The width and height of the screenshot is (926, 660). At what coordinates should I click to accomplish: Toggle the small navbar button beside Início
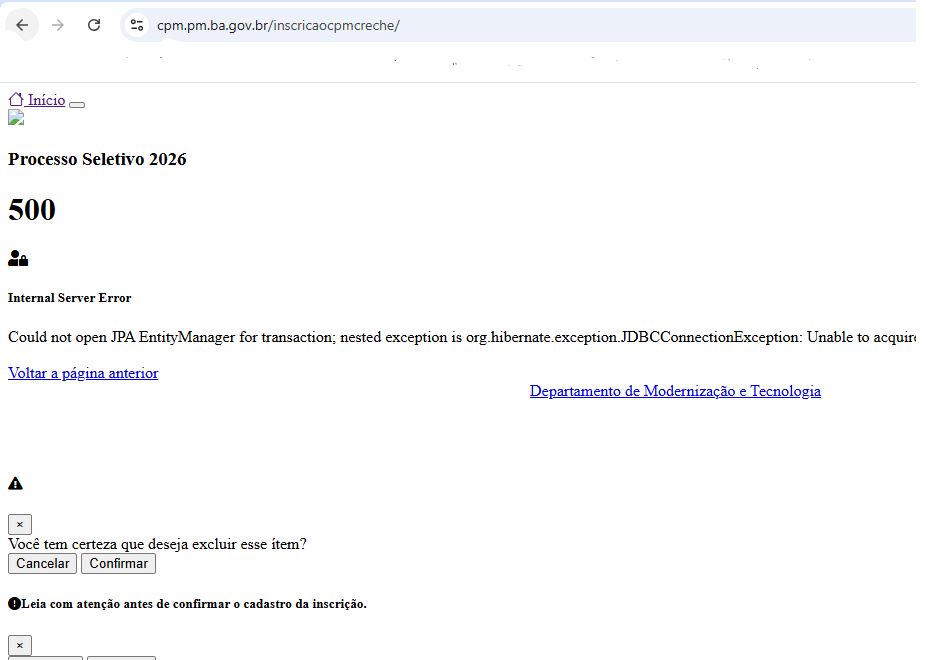(x=77, y=104)
